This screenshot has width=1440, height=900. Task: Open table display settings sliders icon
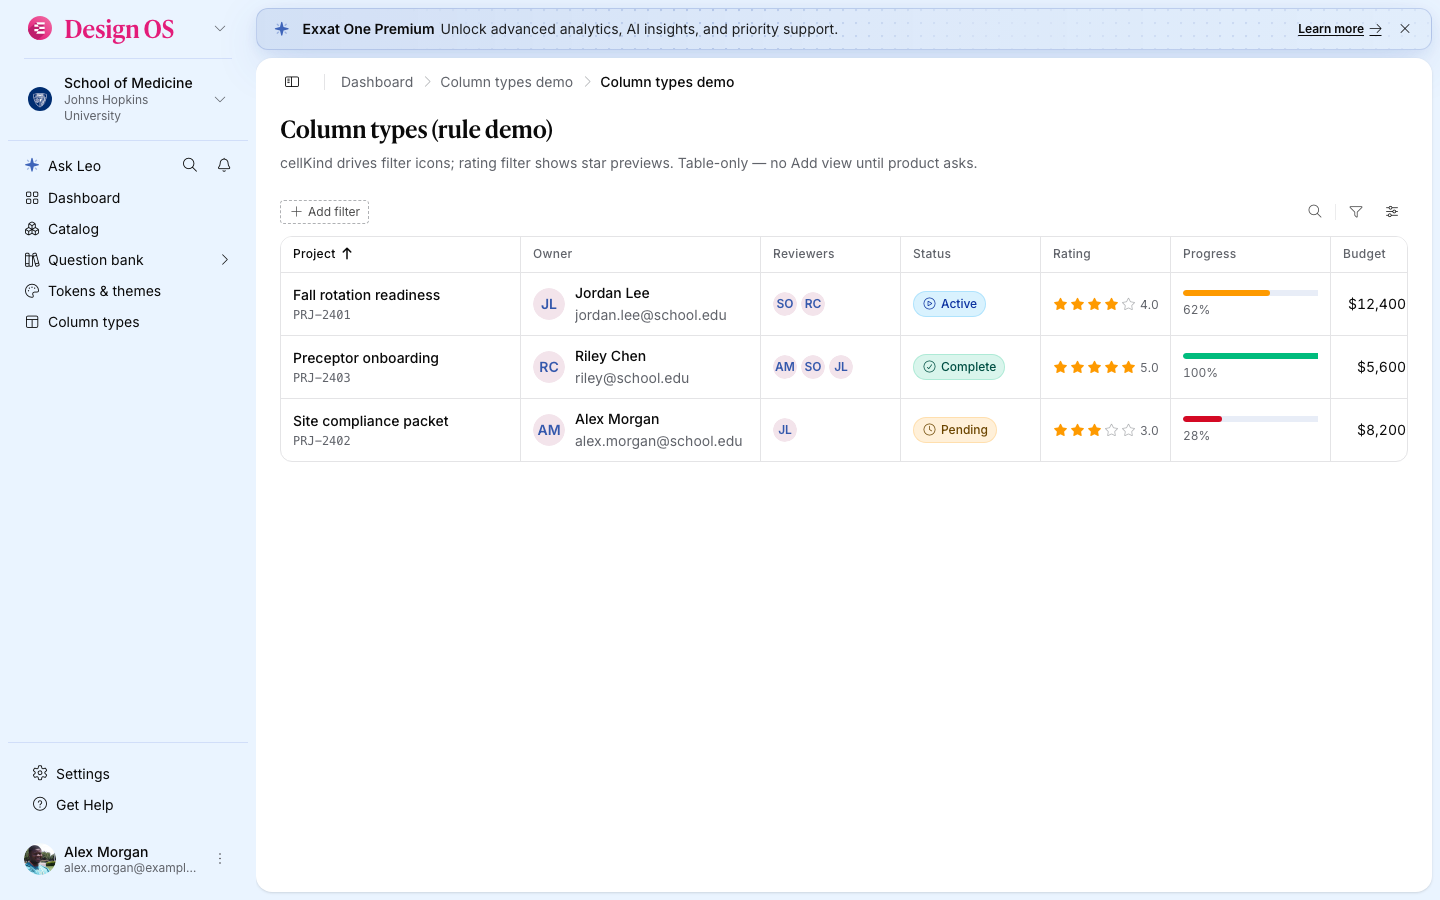pos(1392,211)
